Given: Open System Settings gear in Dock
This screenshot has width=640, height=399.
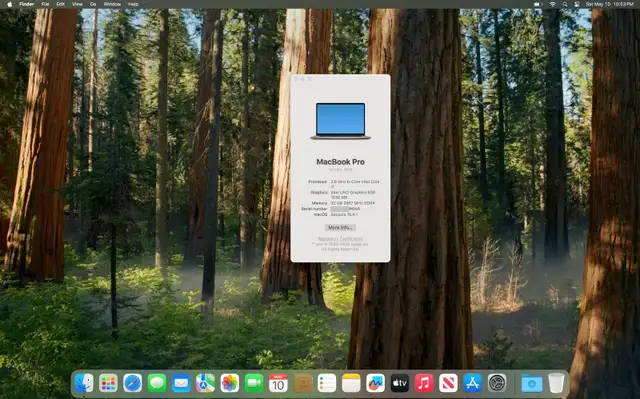Looking at the screenshot, I should point(497,383).
